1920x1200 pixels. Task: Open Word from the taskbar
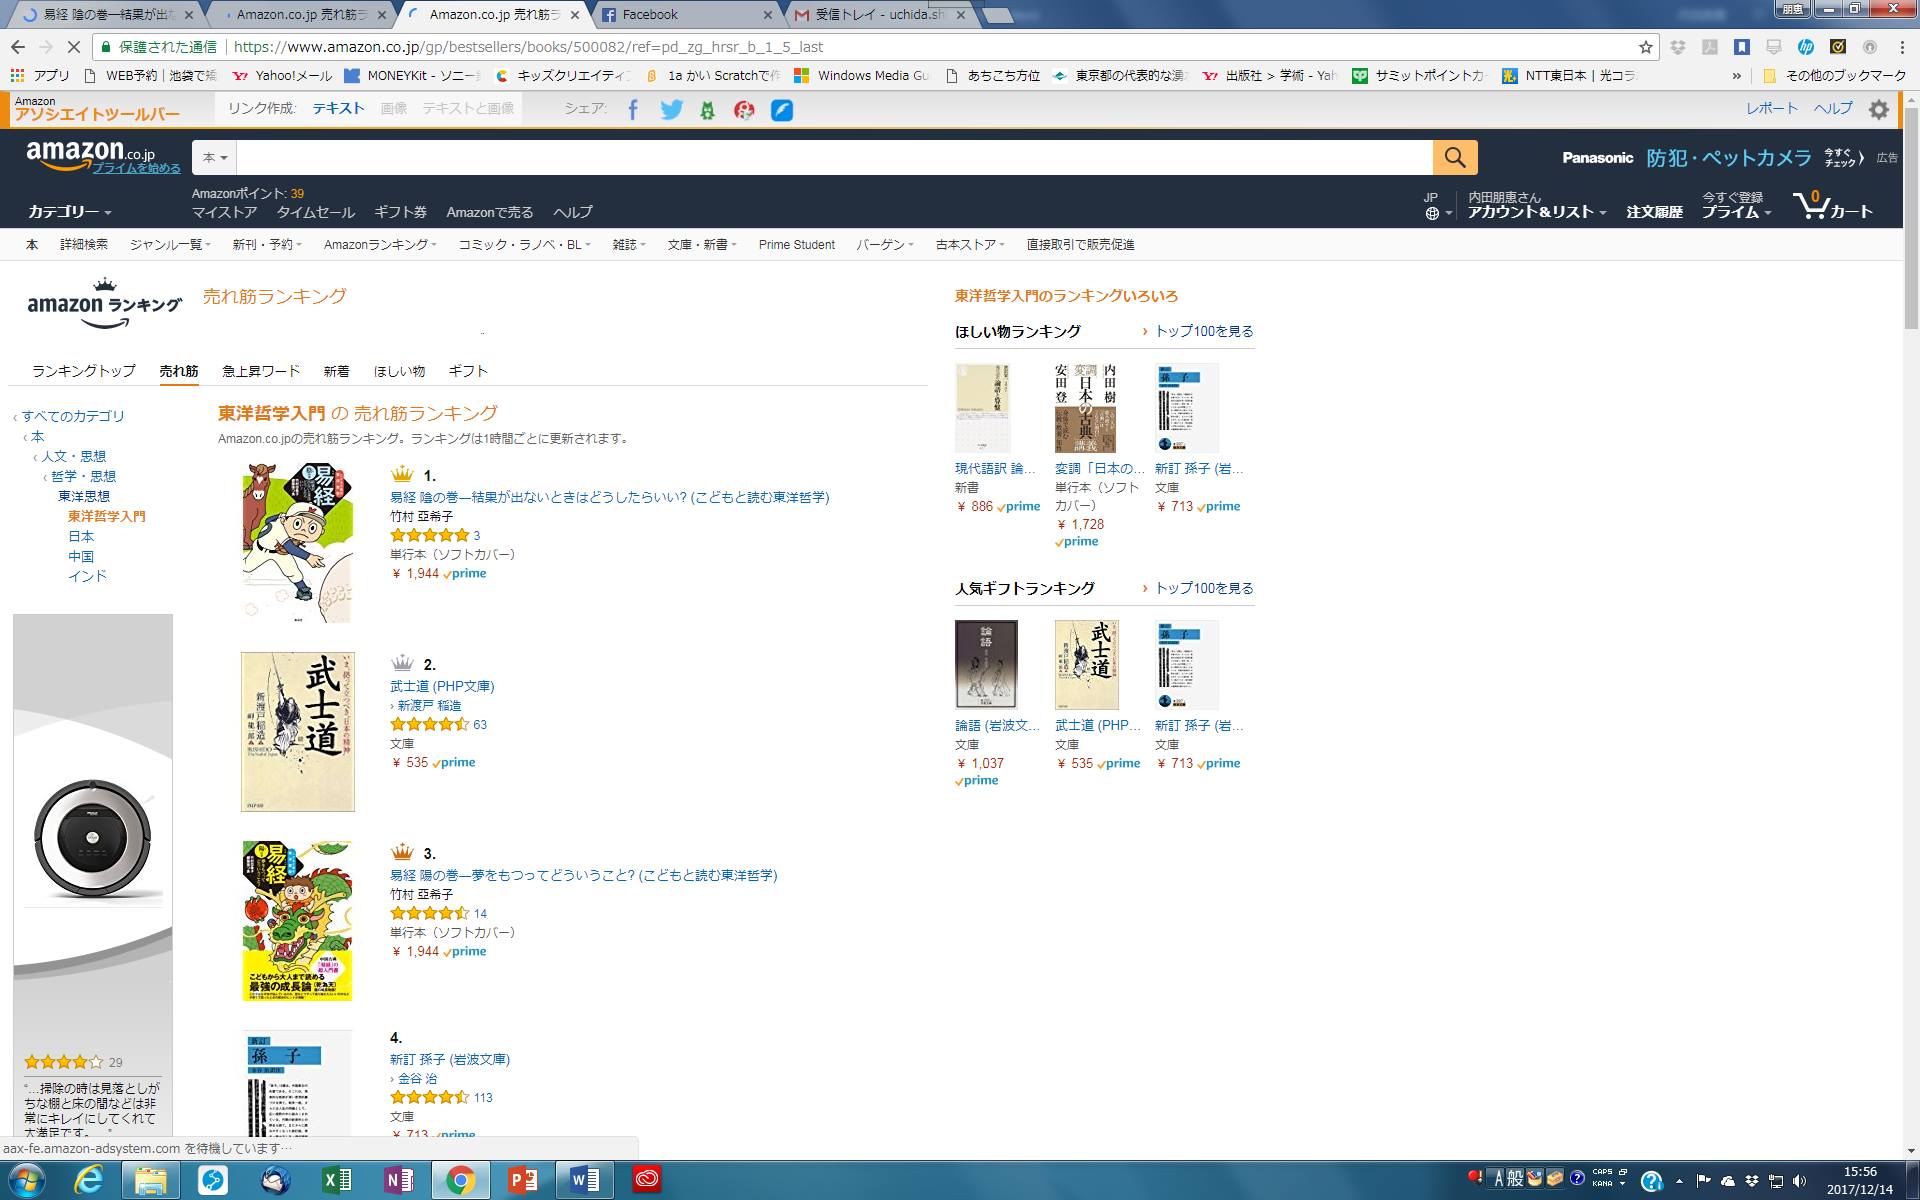pyautogui.click(x=585, y=1181)
